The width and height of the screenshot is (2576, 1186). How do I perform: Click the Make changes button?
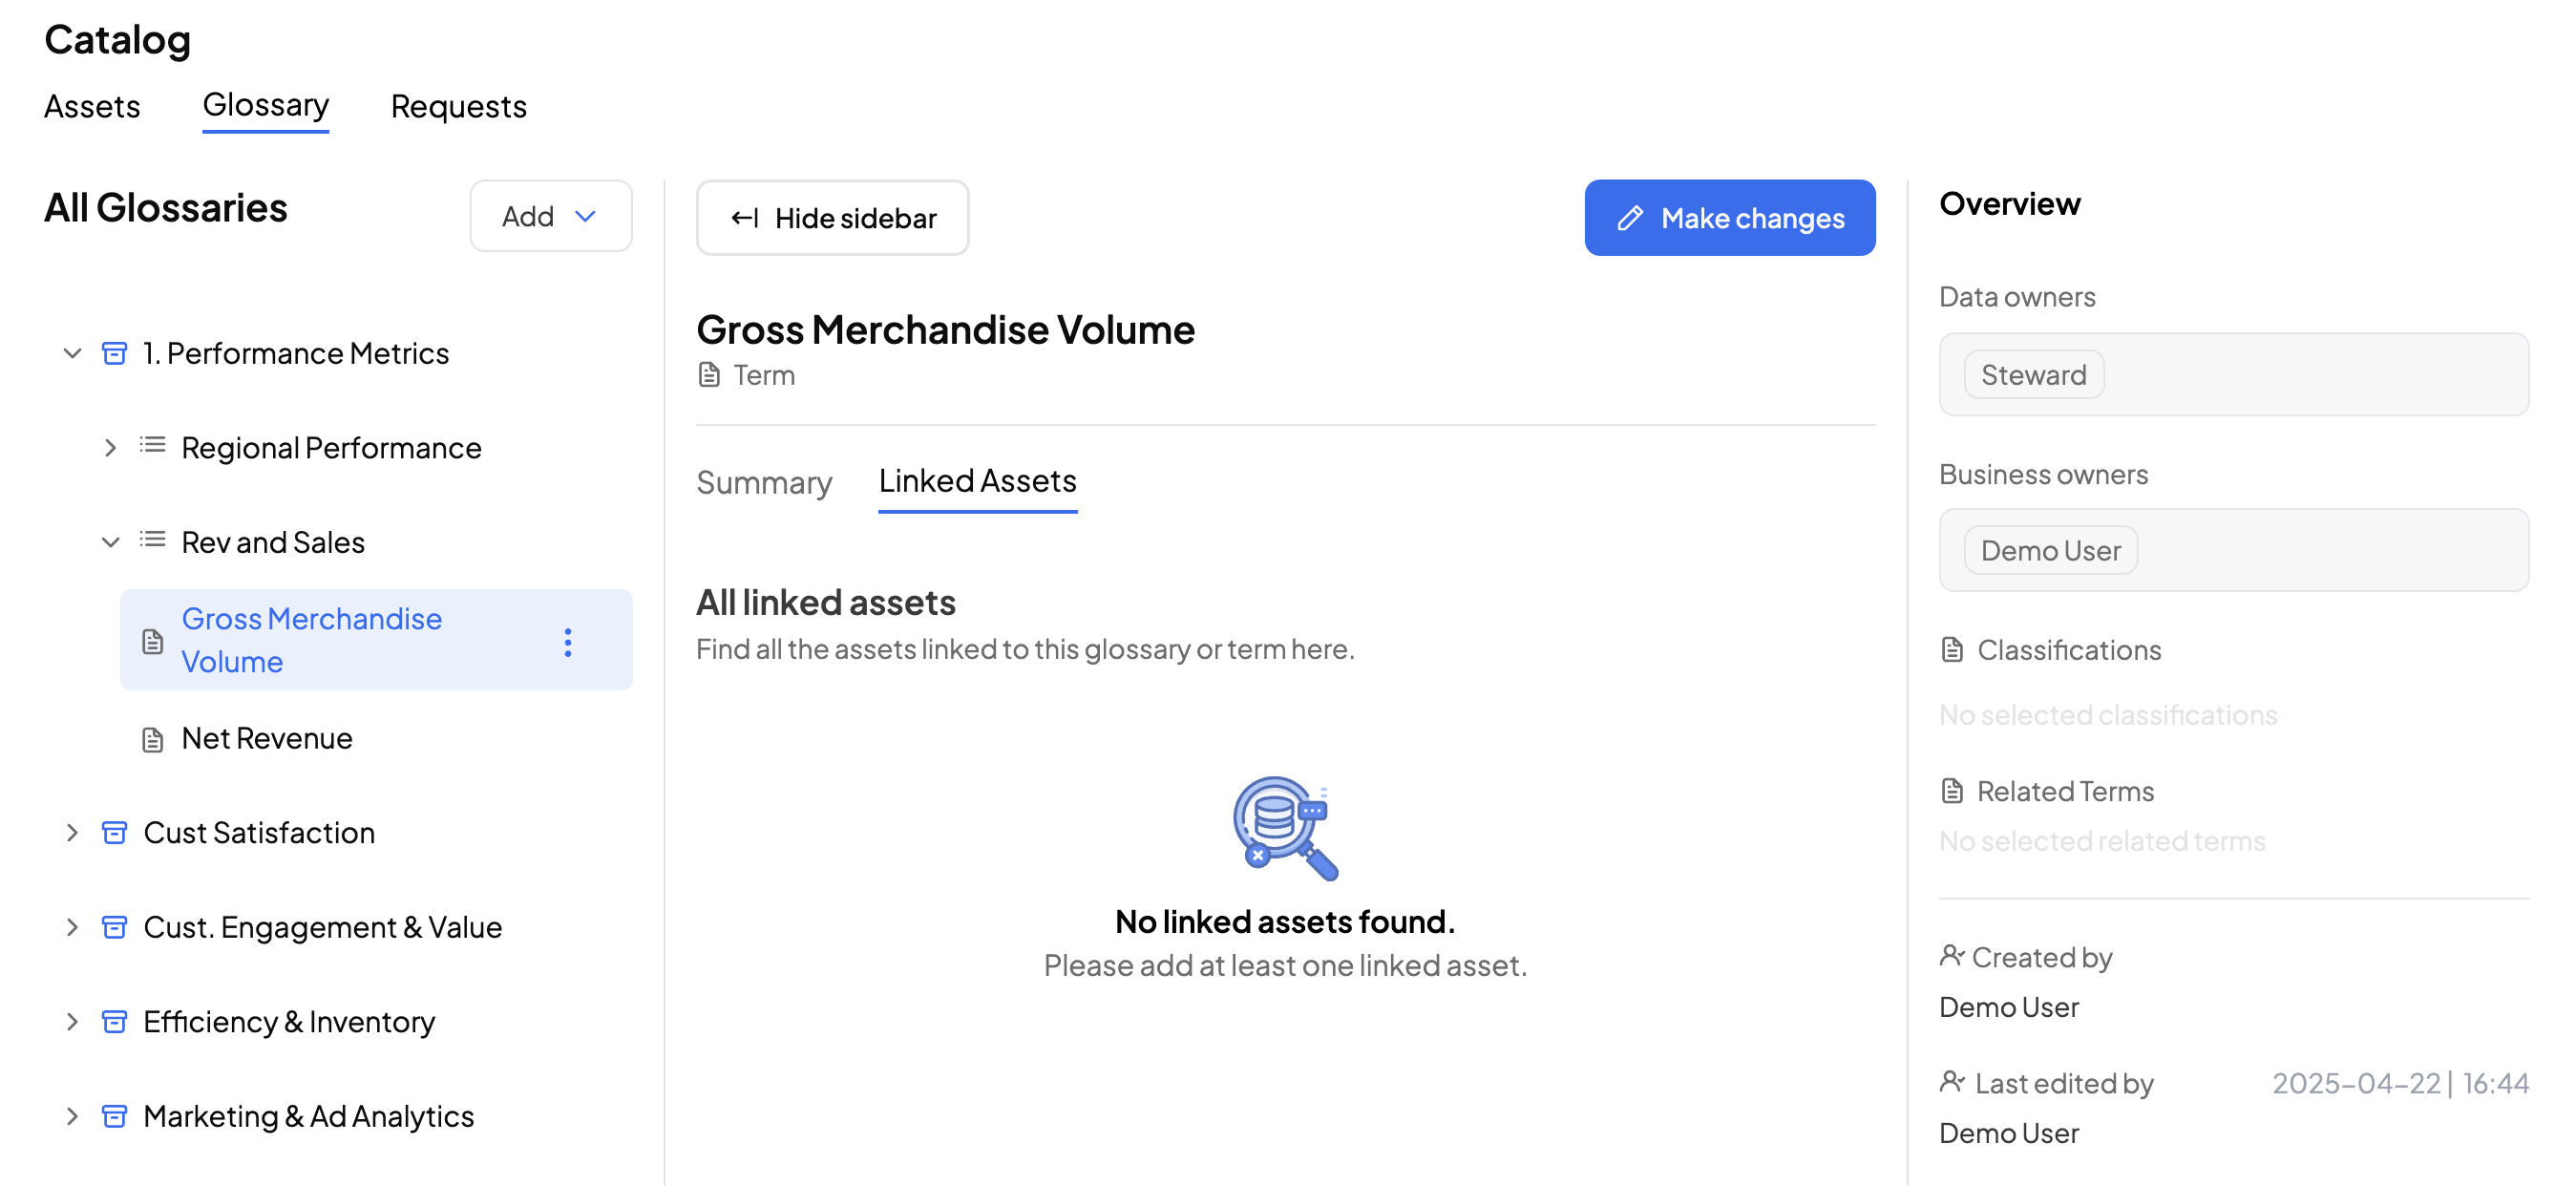1729,218
